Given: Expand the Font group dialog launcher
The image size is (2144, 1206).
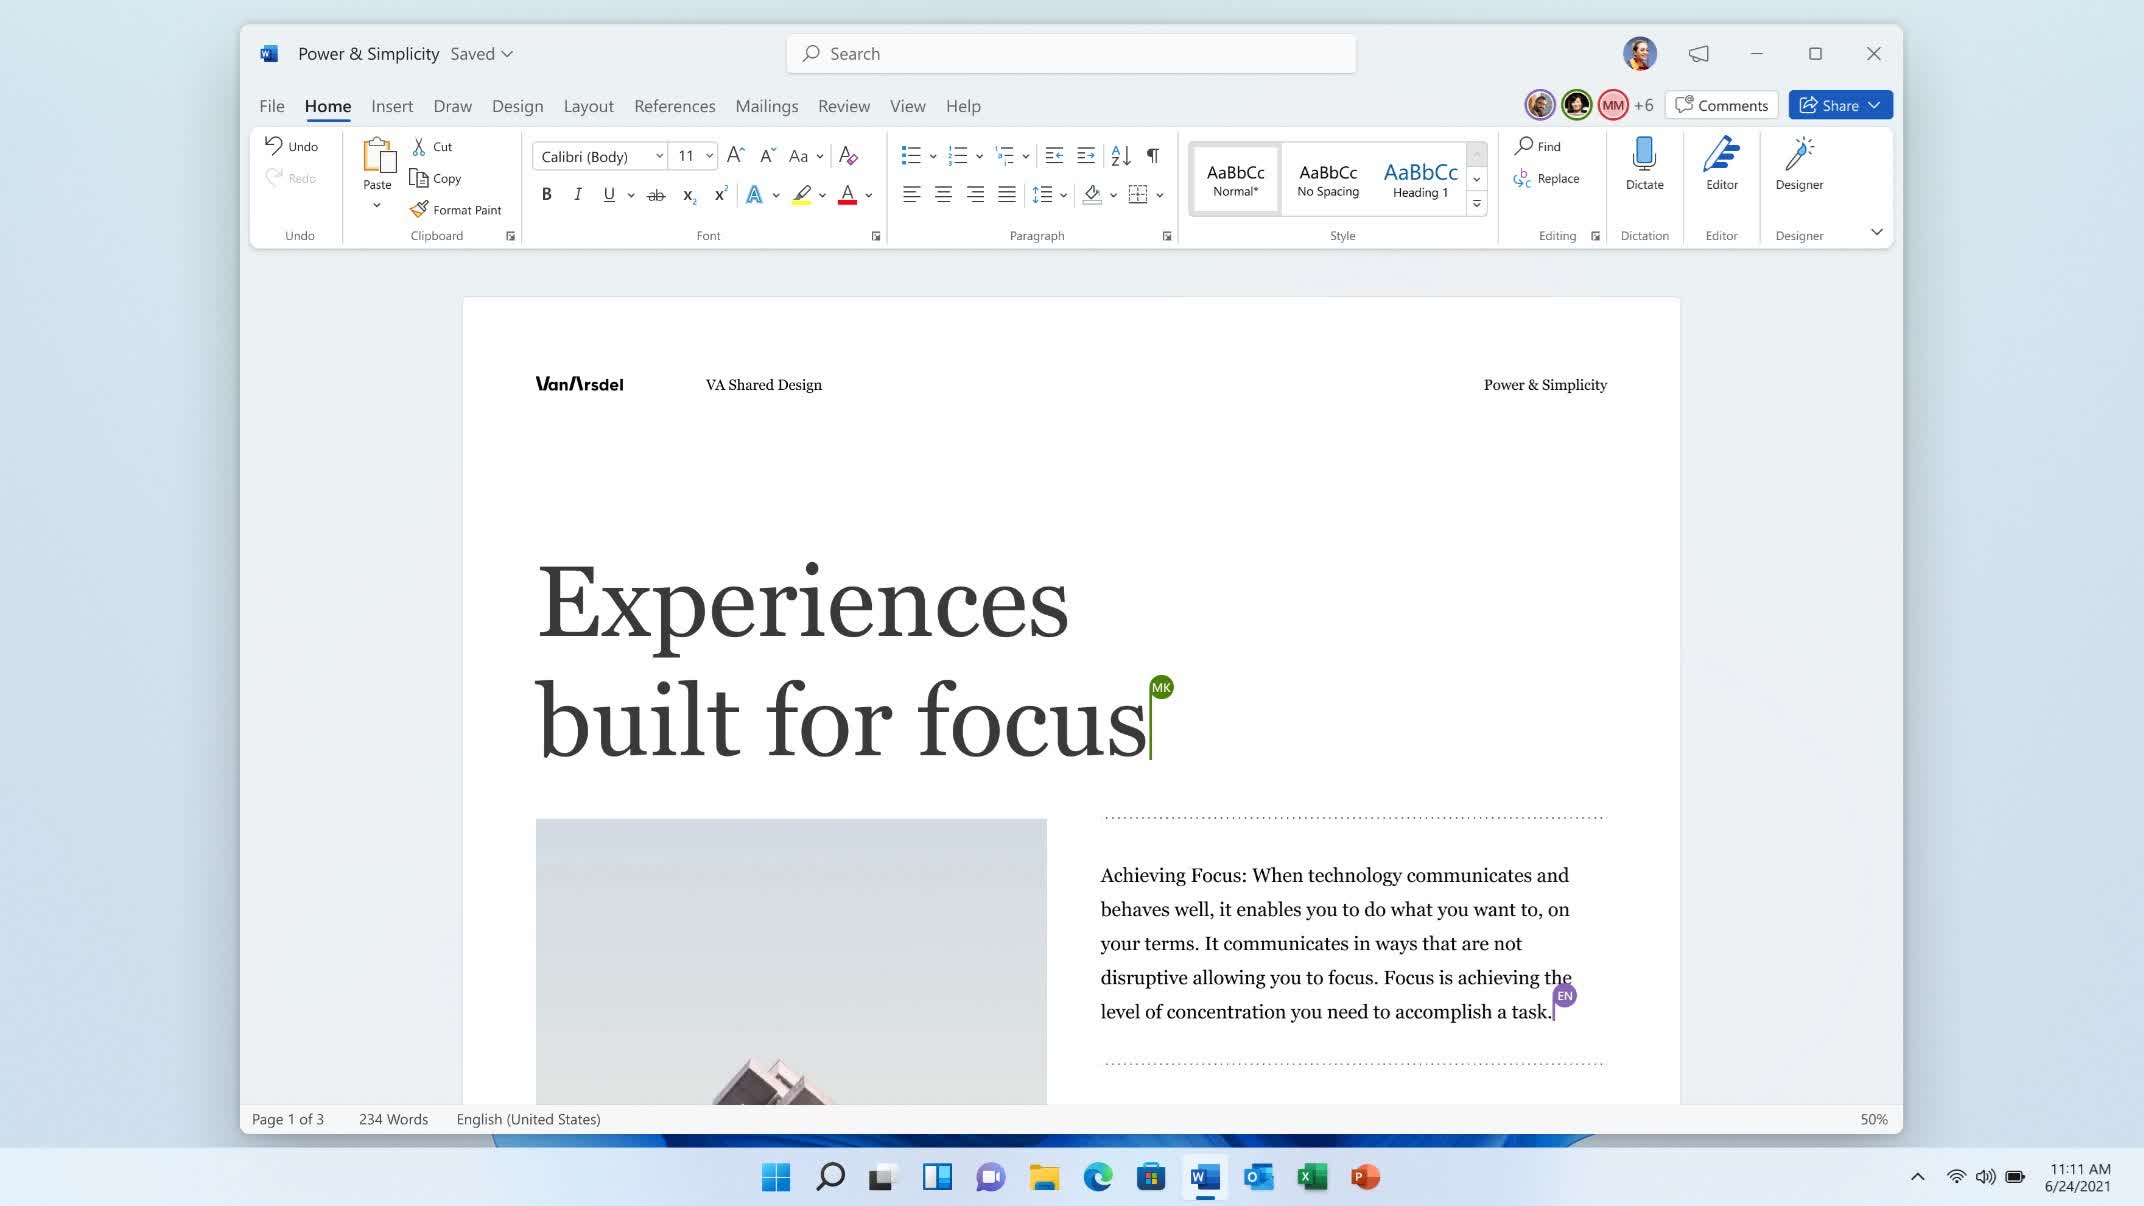Looking at the screenshot, I should click(x=875, y=236).
